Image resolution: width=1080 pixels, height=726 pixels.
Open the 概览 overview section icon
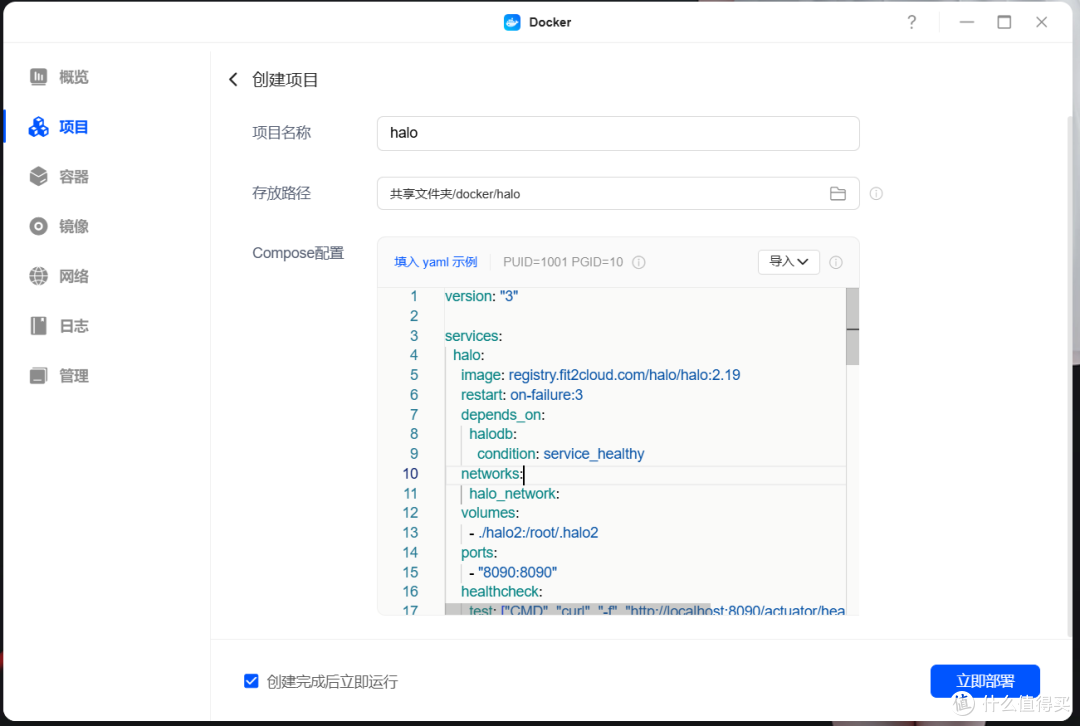pyautogui.click(x=39, y=77)
